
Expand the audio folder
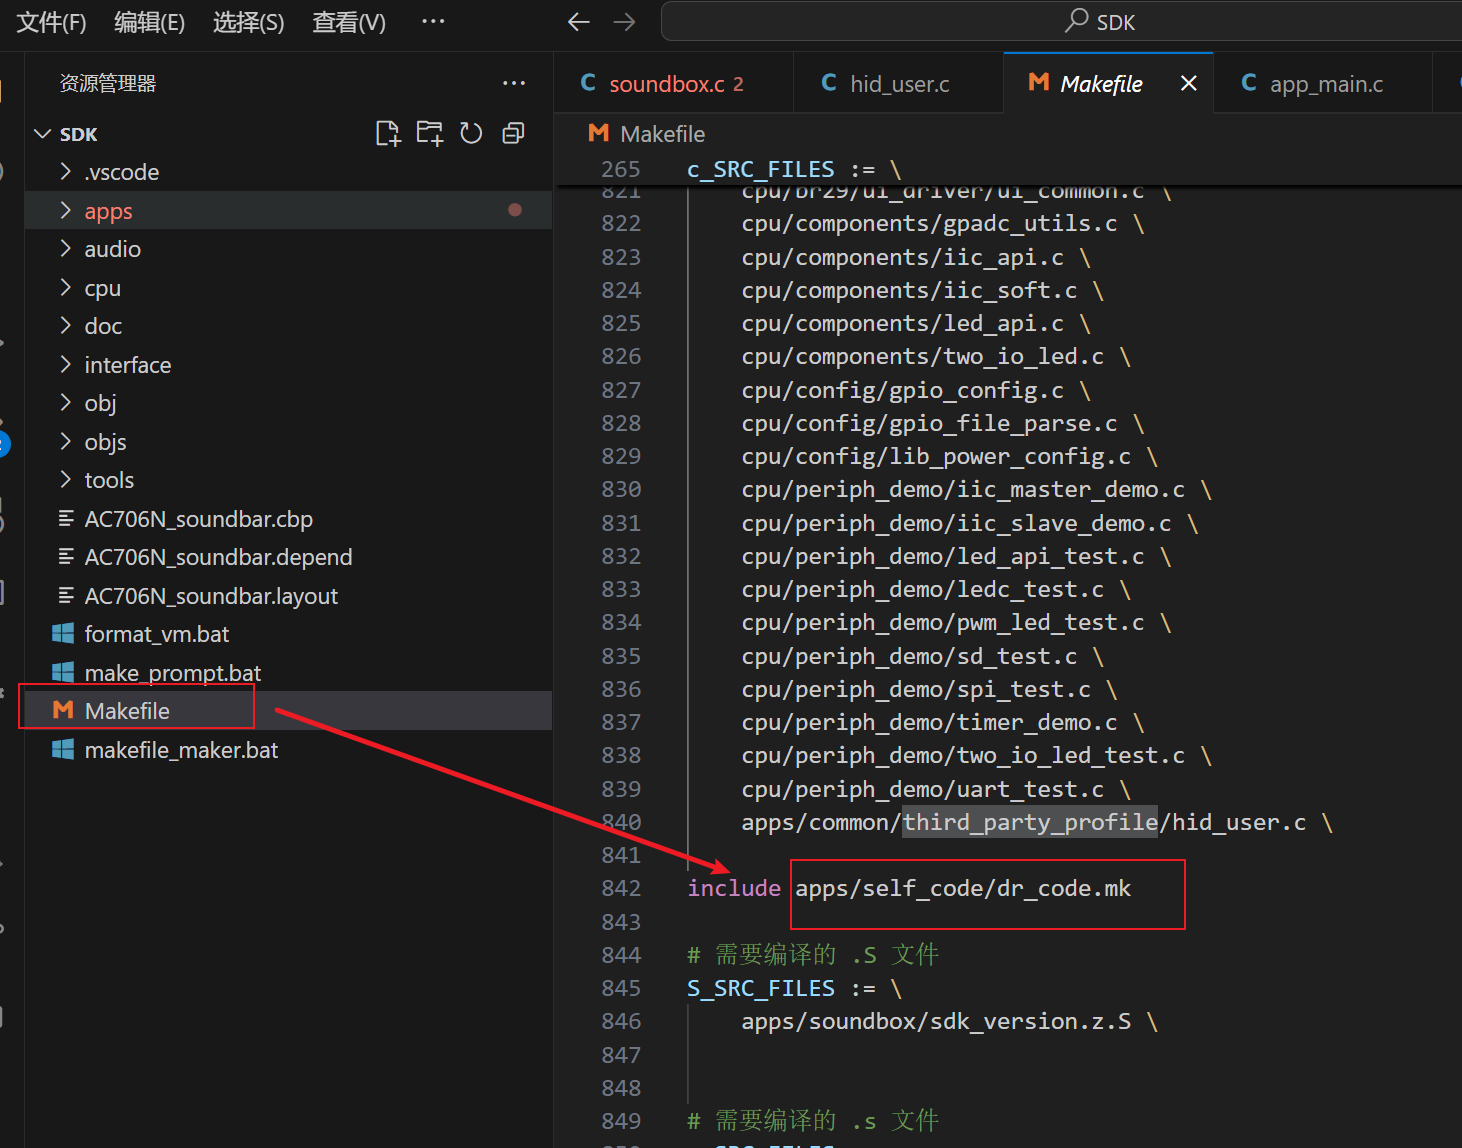click(66, 249)
